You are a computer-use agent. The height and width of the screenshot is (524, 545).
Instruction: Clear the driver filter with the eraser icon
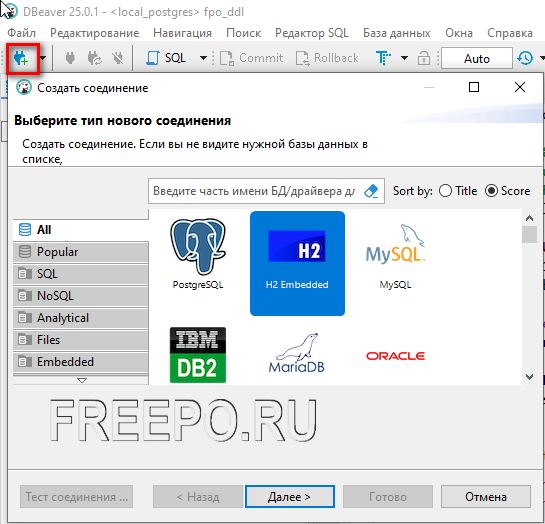[371, 191]
